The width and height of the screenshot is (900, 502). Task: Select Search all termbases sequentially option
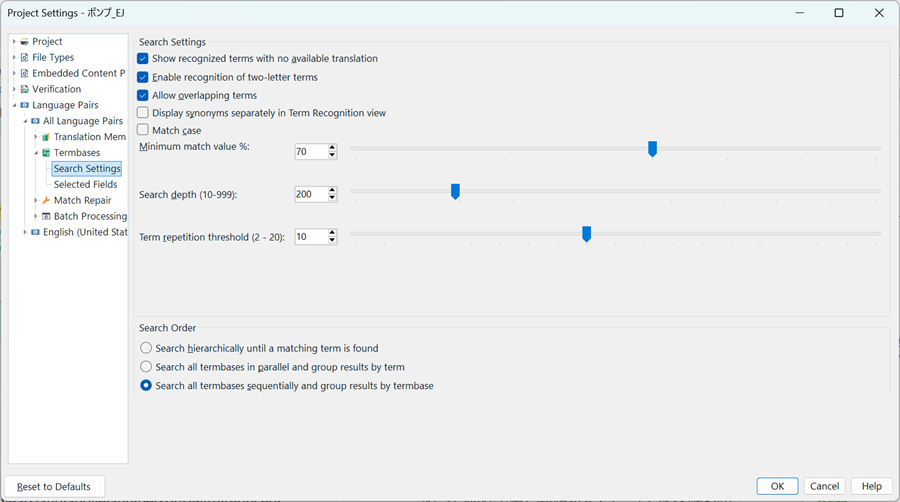146,386
